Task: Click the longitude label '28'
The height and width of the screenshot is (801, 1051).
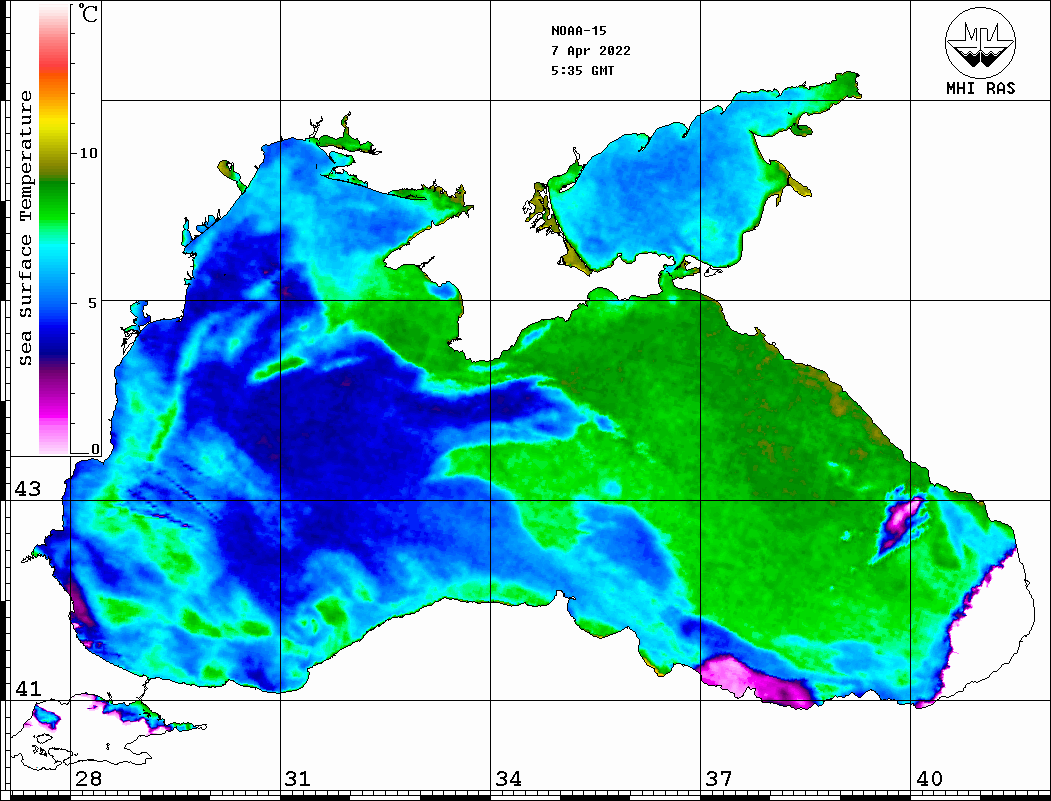Action: point(88,779)
